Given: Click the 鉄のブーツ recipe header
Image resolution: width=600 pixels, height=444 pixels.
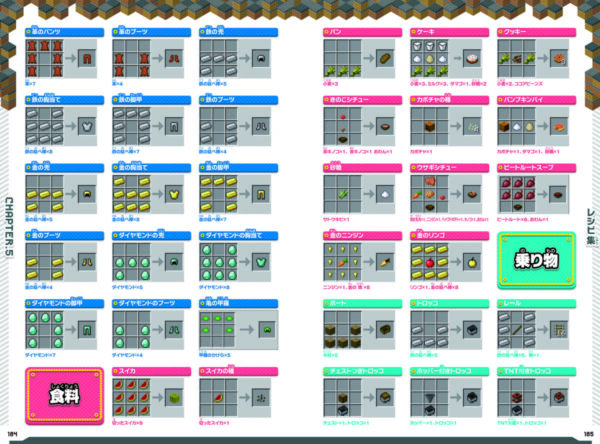Looking at the screenshot, I should click(238, 100).
